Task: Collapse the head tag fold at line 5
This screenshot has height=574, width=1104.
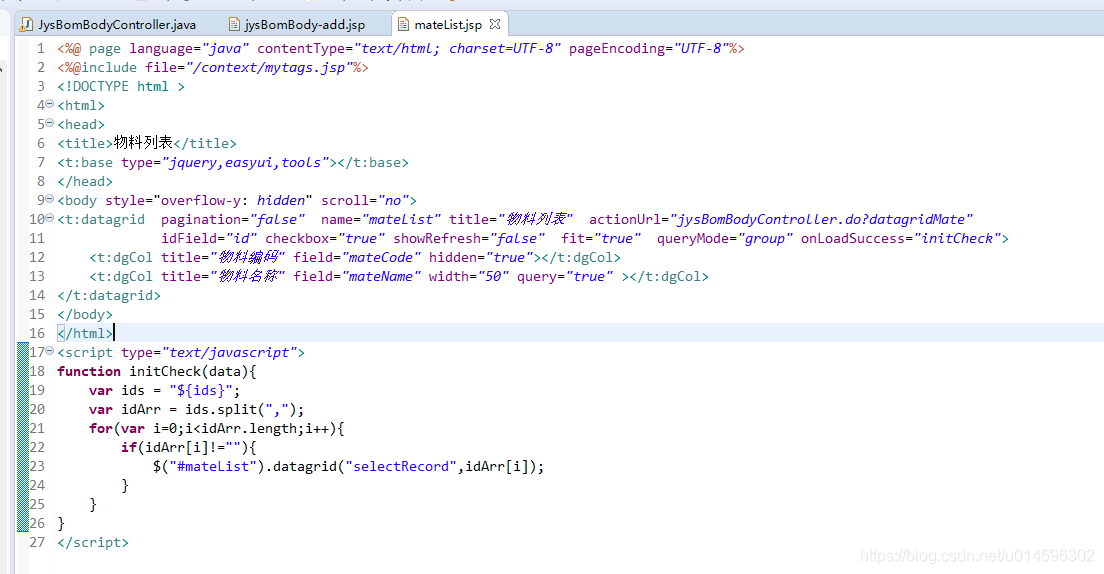Action: (49, 123)
